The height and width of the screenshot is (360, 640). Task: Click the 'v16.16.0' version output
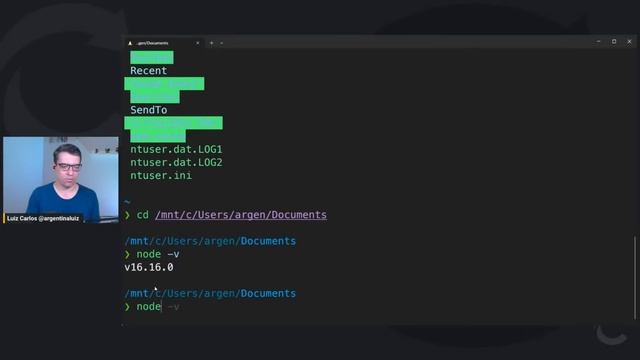(x=149, y=267)
